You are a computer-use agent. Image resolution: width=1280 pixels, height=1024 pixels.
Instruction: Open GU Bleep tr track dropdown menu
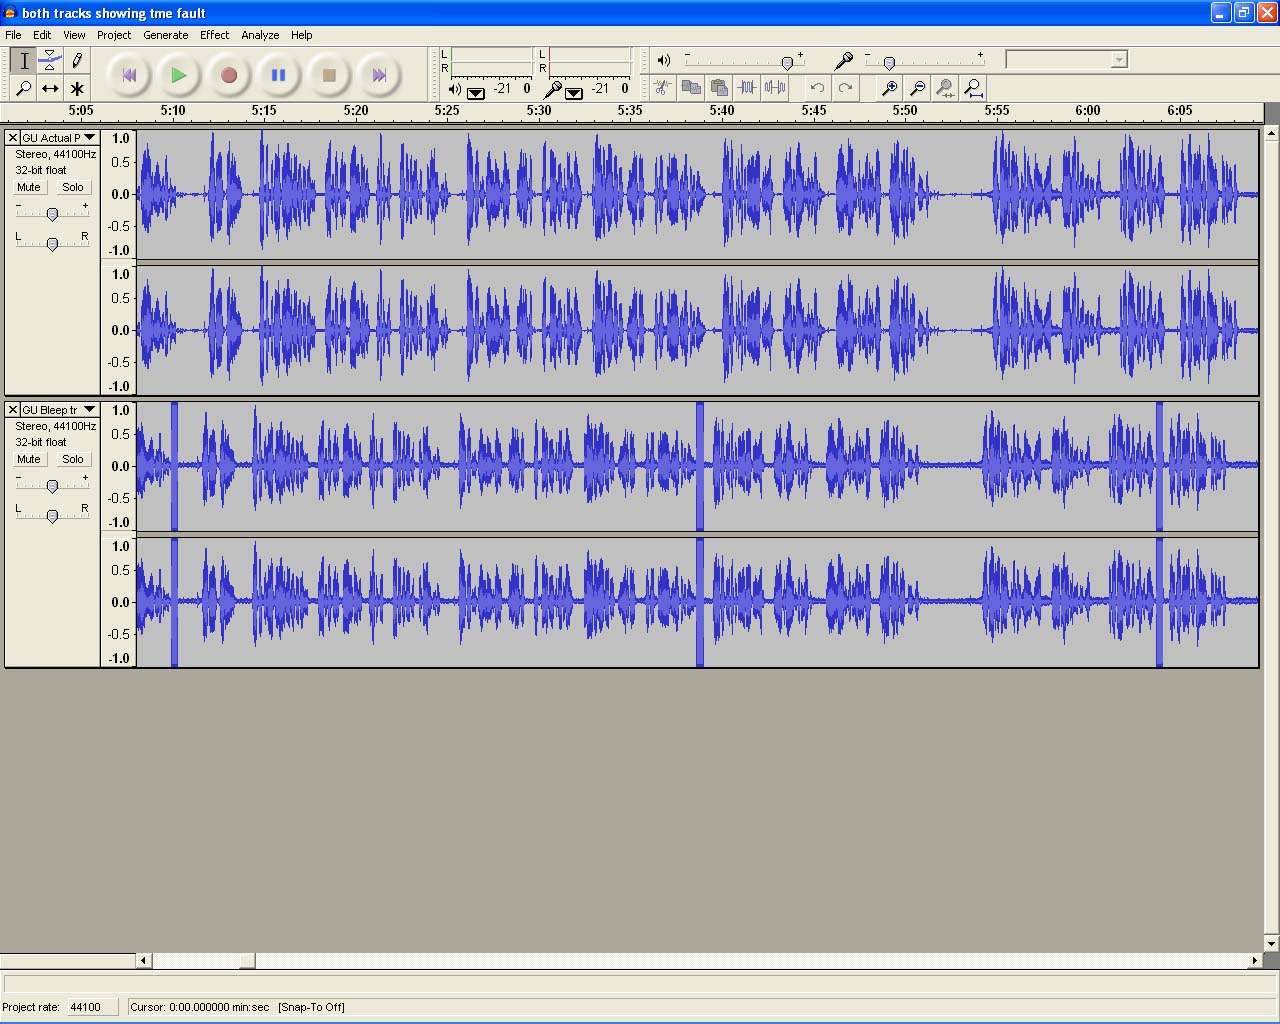click(x=89, y=410)
